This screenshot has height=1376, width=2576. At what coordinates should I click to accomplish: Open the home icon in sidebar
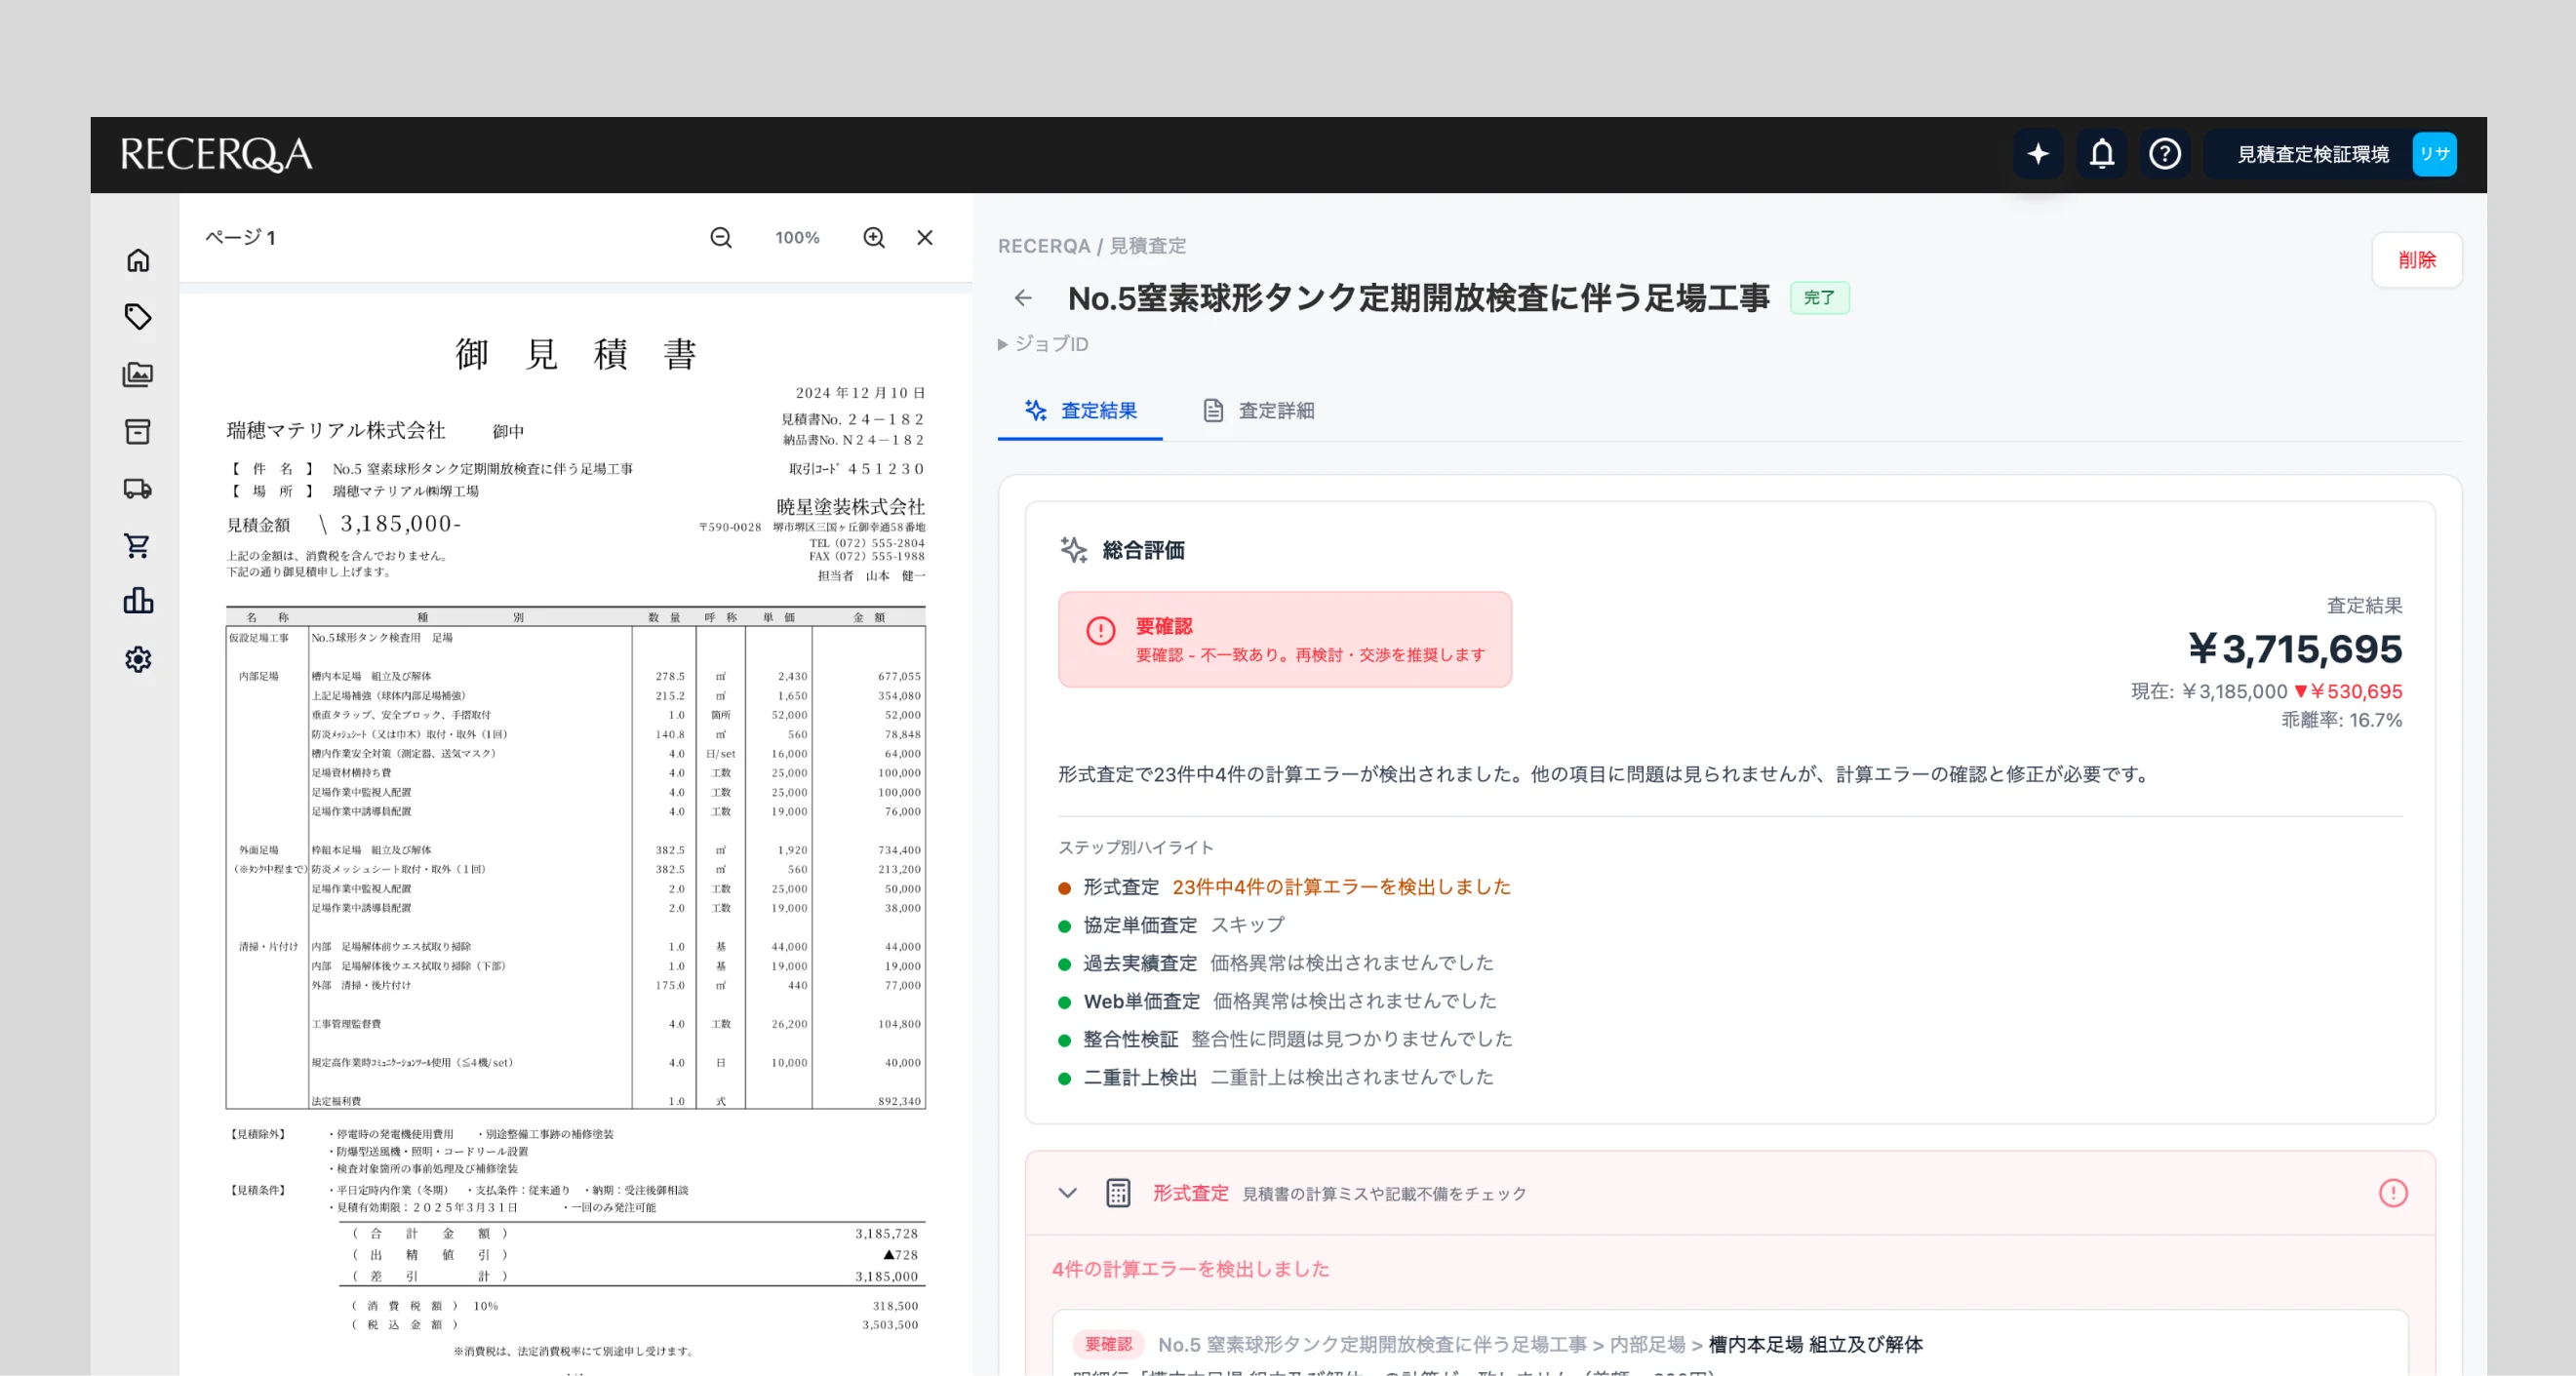pyautogui.click(x=138, y=260)
